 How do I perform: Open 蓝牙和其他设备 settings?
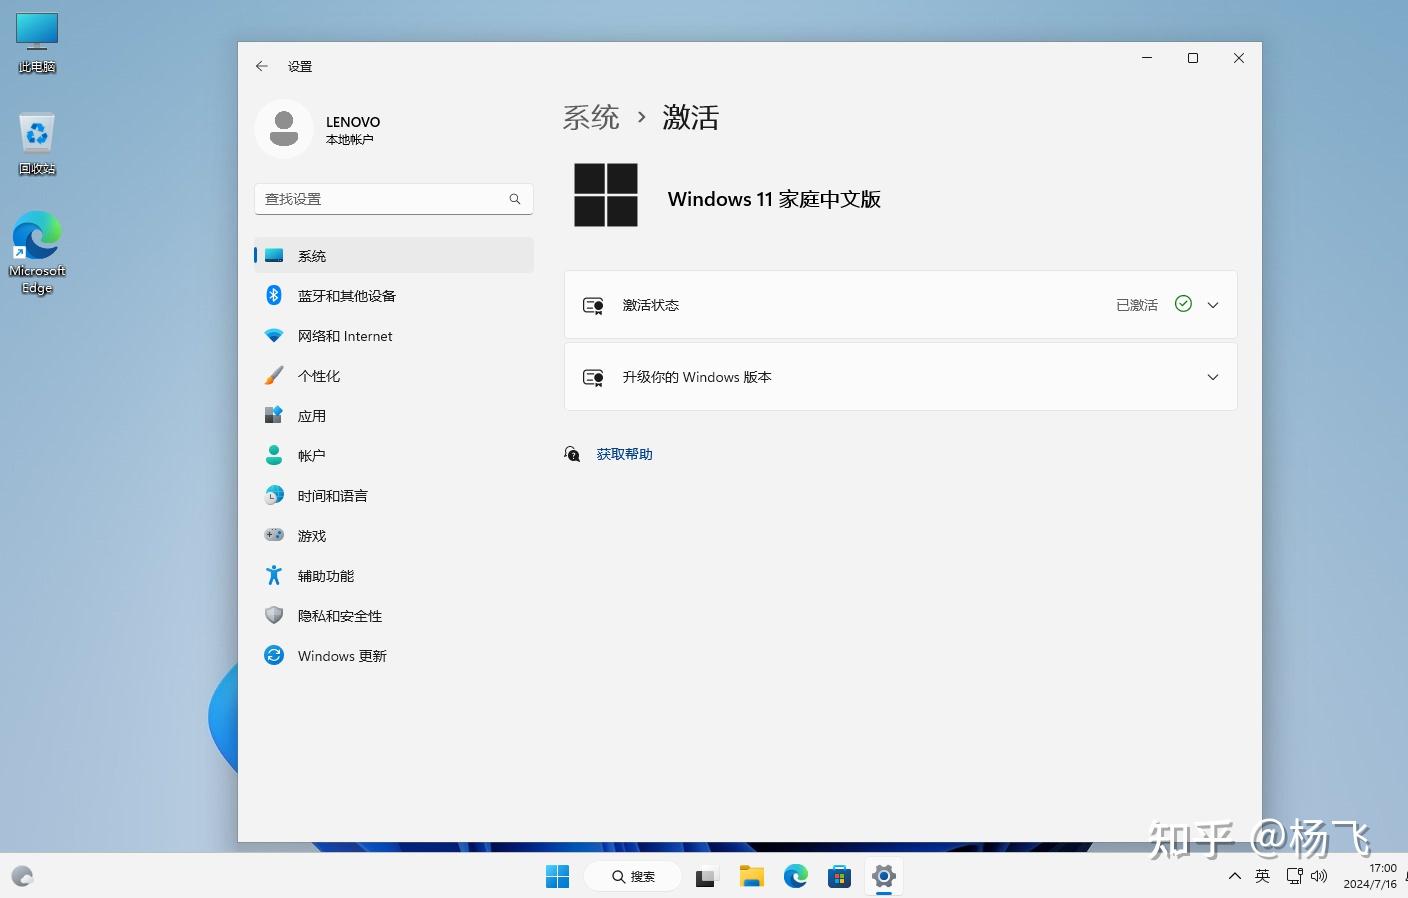tap(347, 295)
